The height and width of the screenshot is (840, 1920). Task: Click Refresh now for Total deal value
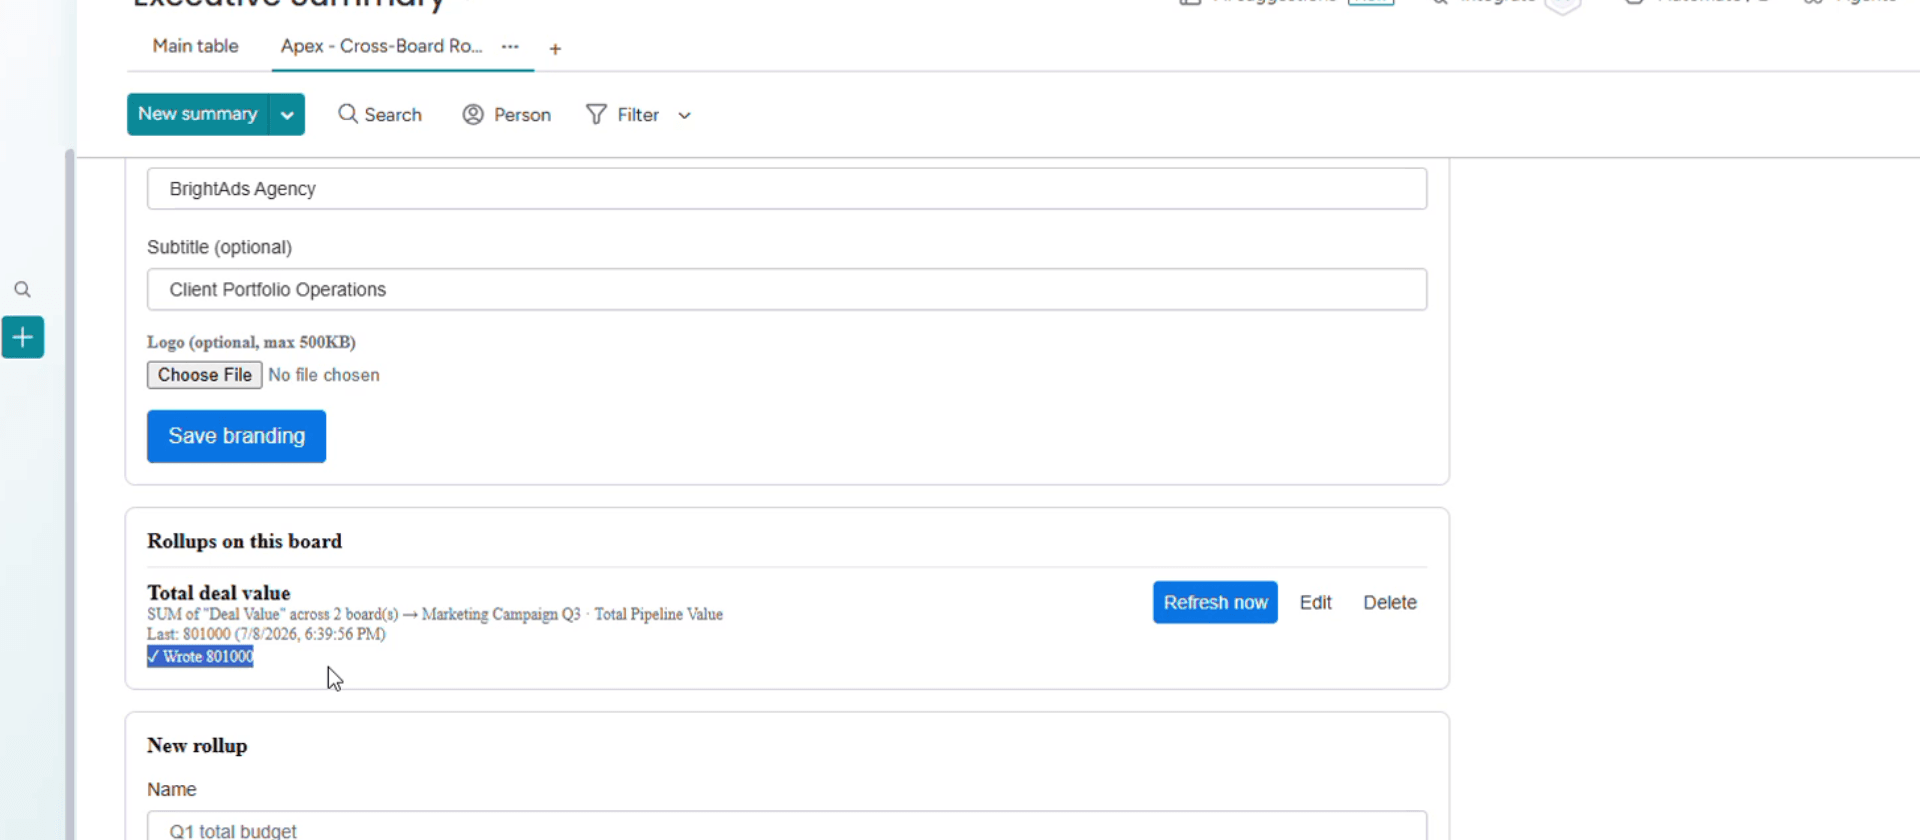click(1215, 602)
